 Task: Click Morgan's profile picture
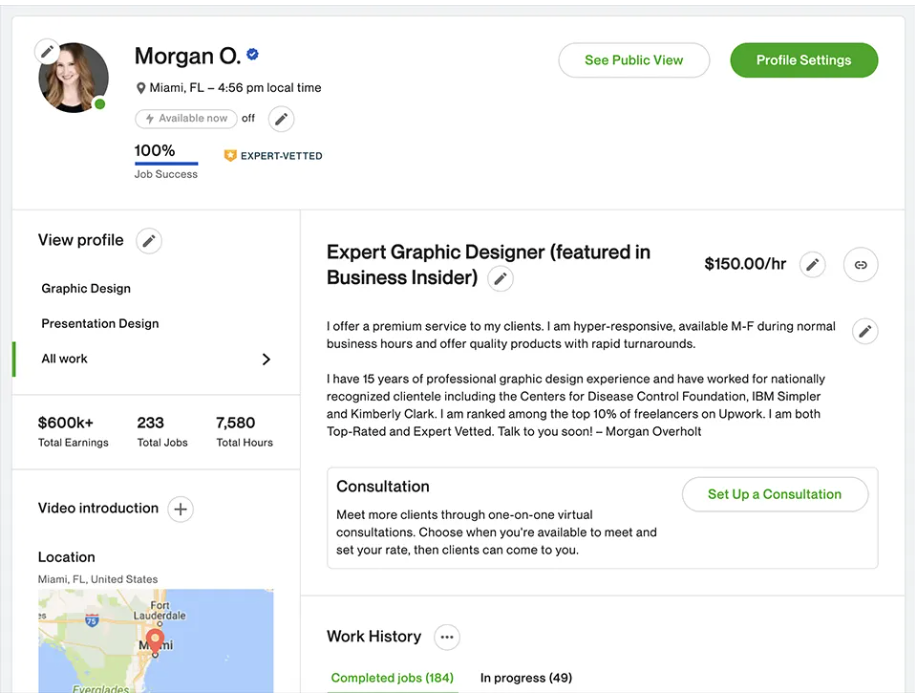(x=74, y=78)
